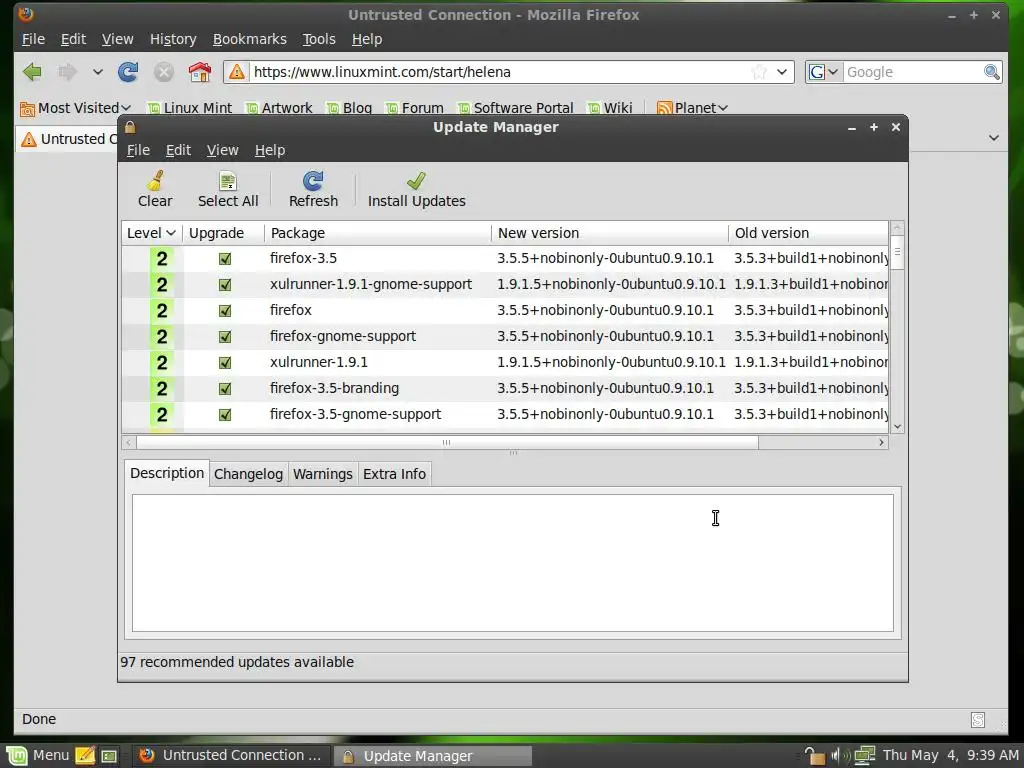The width and height of the screenshot is (1024, 768).
Task: Click the Google search input field
Action: (x=913, y=72)
